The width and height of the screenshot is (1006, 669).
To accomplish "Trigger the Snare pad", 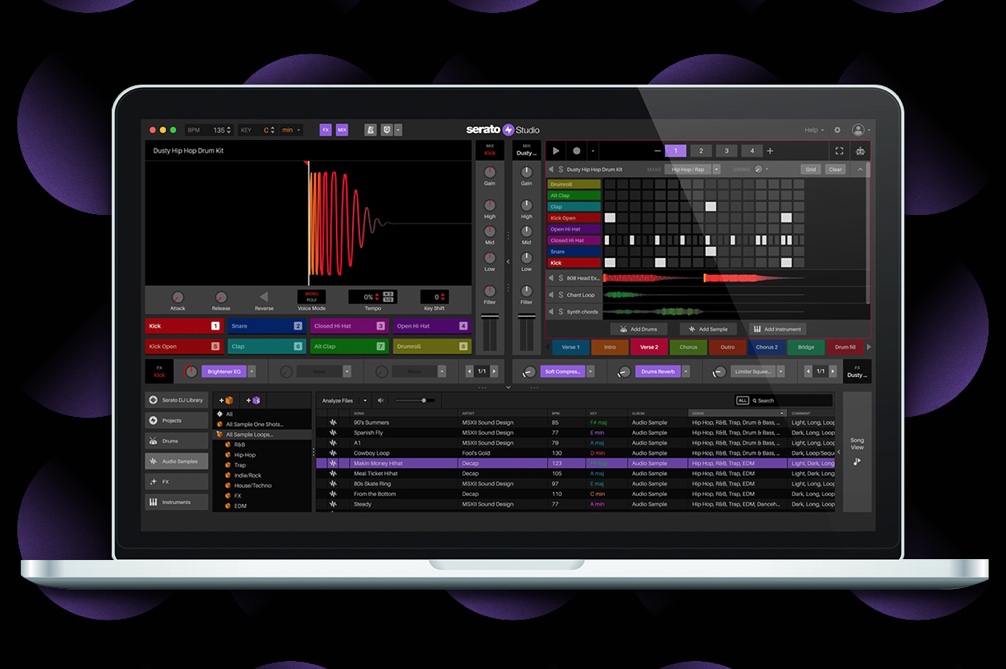I will pyautogui.click(x=266, y=326).
